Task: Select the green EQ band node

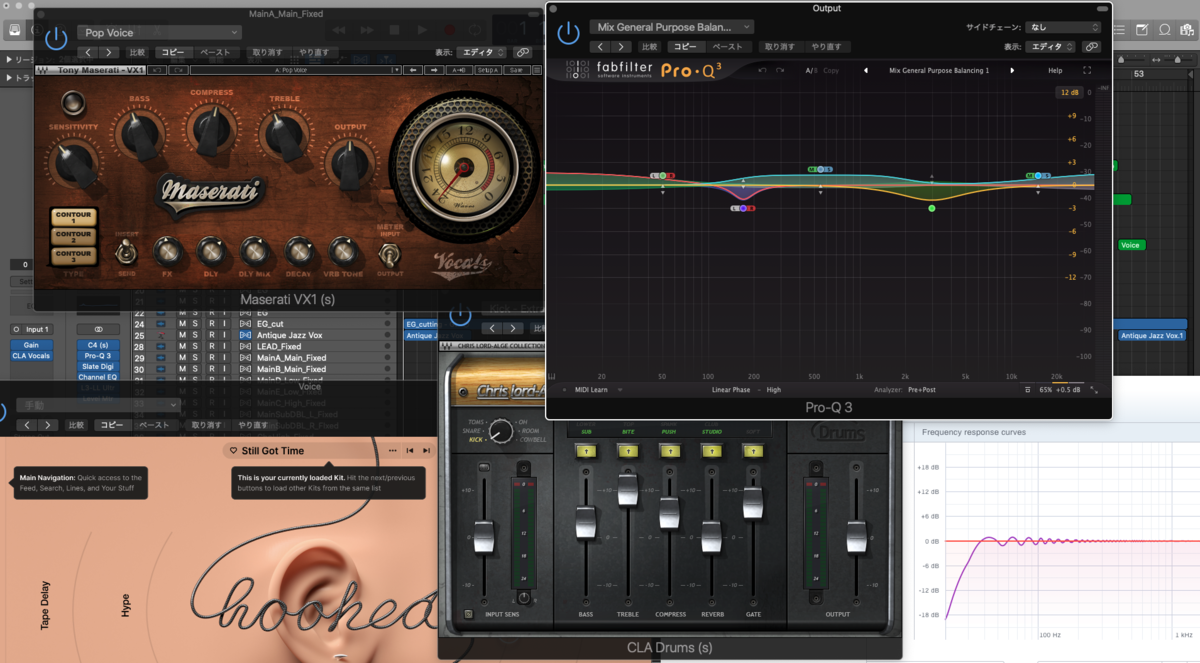Action: pyautogui.click(x=932, y=208)
